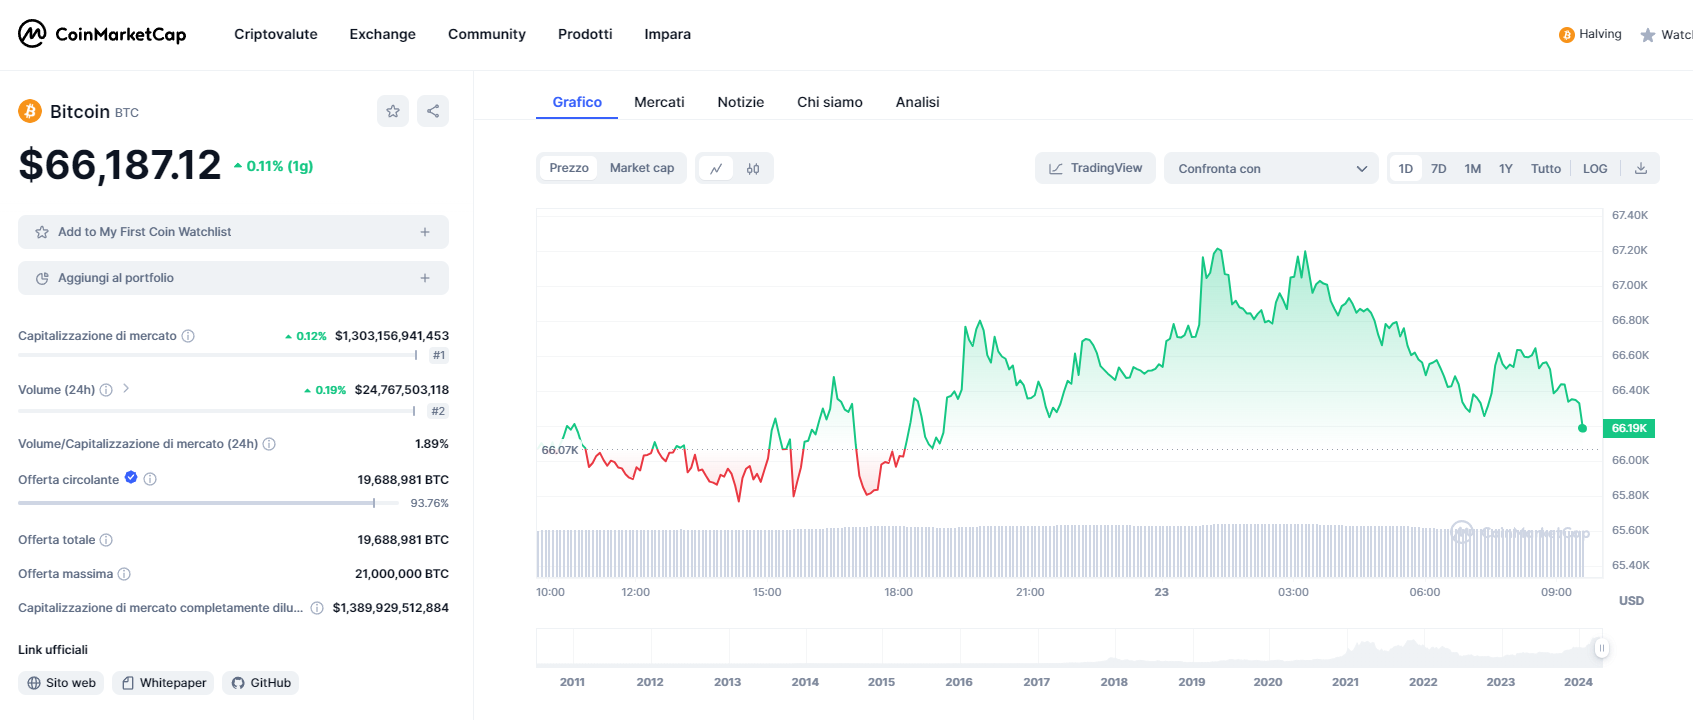Click info icon beside Capitalizzazione di mercato
Viewport: 1693px width, 720px height.
(188, 336)
